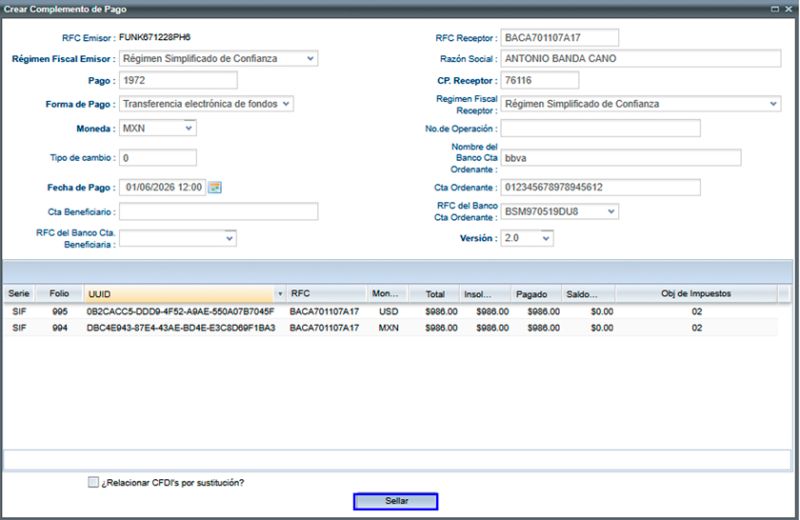
Task: Select the row with folio 995
Action: [x=391, y=311]
